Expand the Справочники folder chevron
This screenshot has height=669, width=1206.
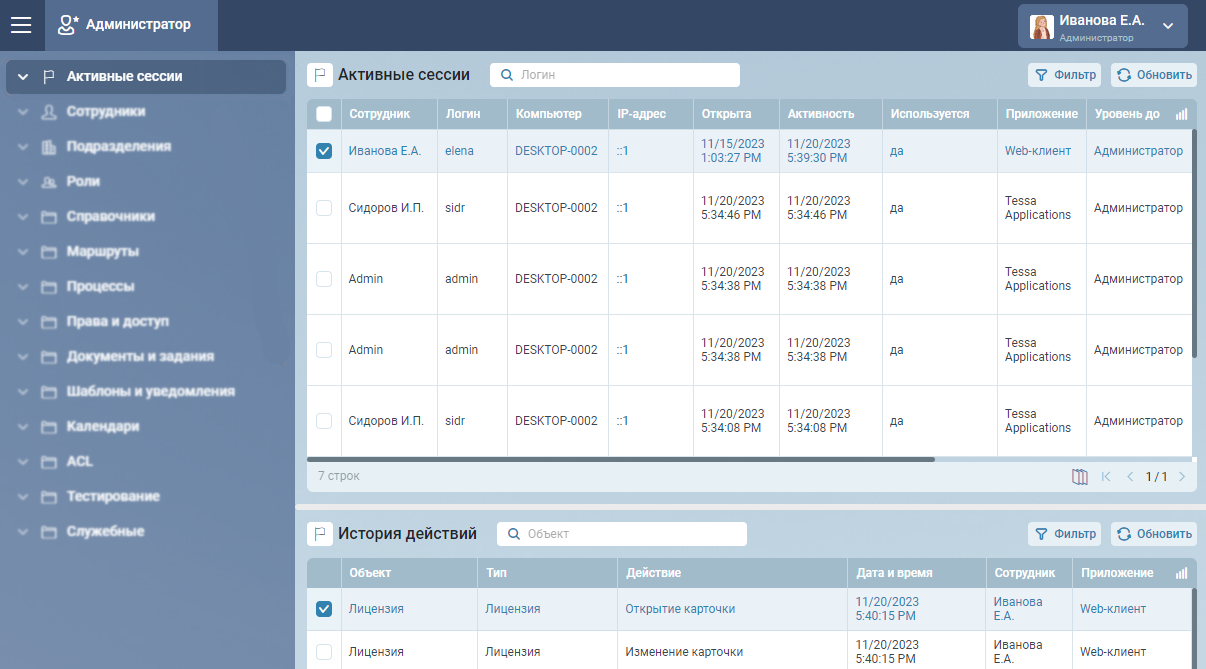pos(23,217)
